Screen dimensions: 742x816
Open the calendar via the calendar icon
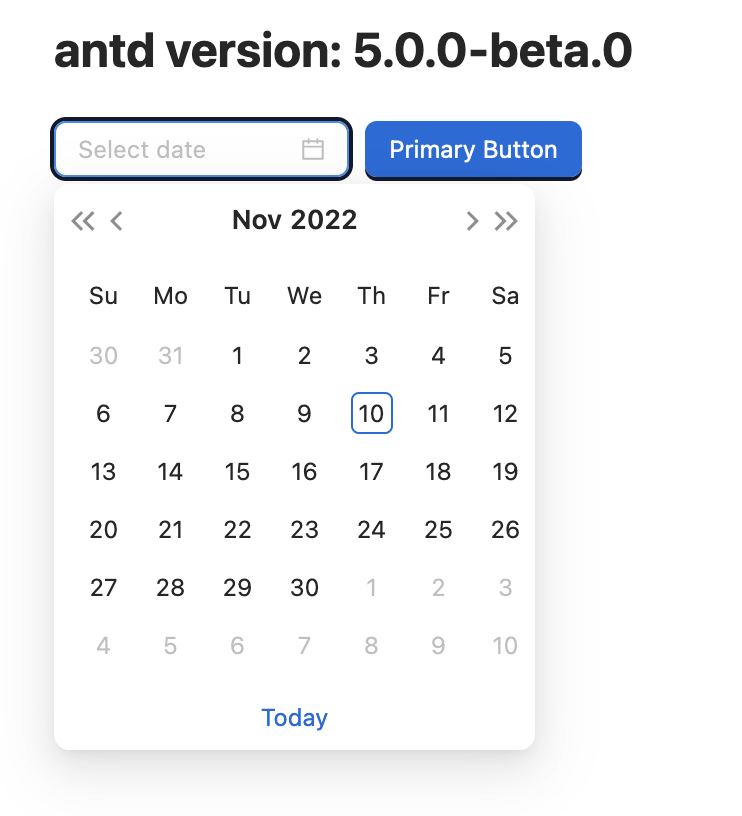click(313, 149)
